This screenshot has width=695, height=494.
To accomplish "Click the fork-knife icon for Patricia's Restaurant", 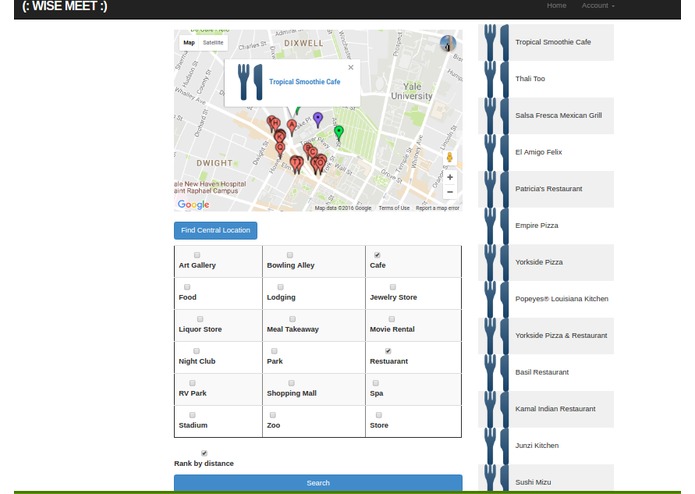I will point(496,189).
